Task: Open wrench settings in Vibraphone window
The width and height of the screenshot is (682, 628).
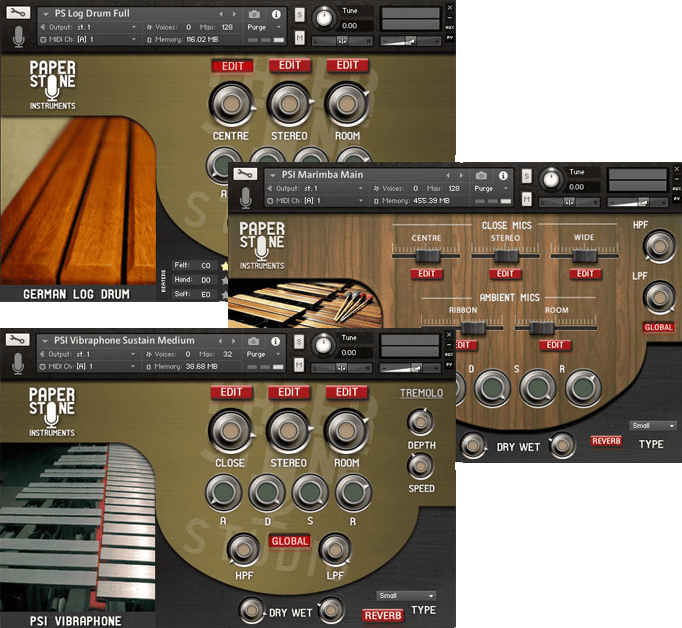Action: (x=17, y=339)
